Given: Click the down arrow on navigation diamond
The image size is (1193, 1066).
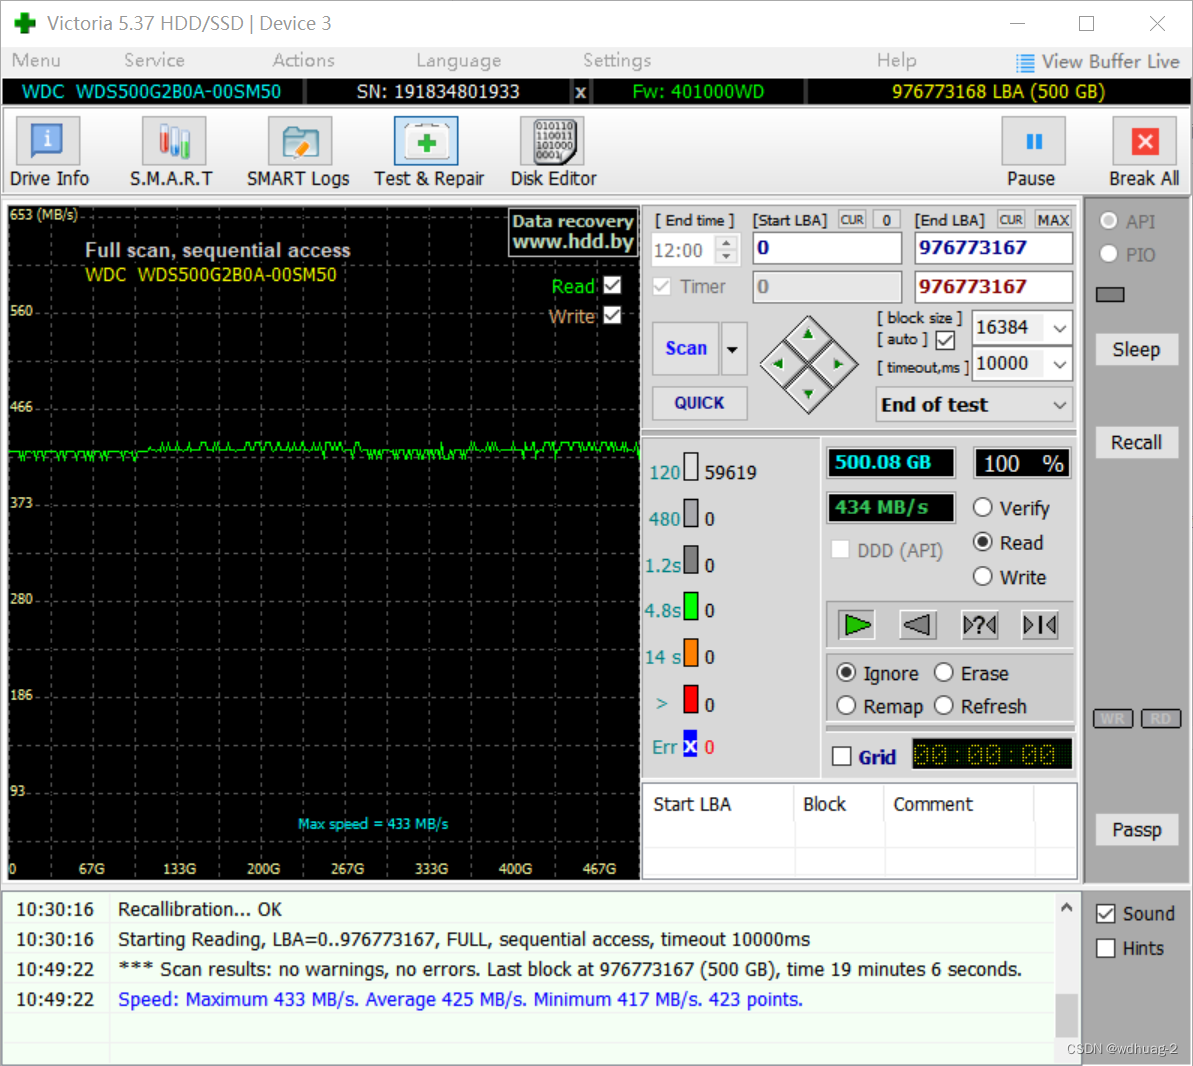Looking at the screenshot, I should [808, 394].
